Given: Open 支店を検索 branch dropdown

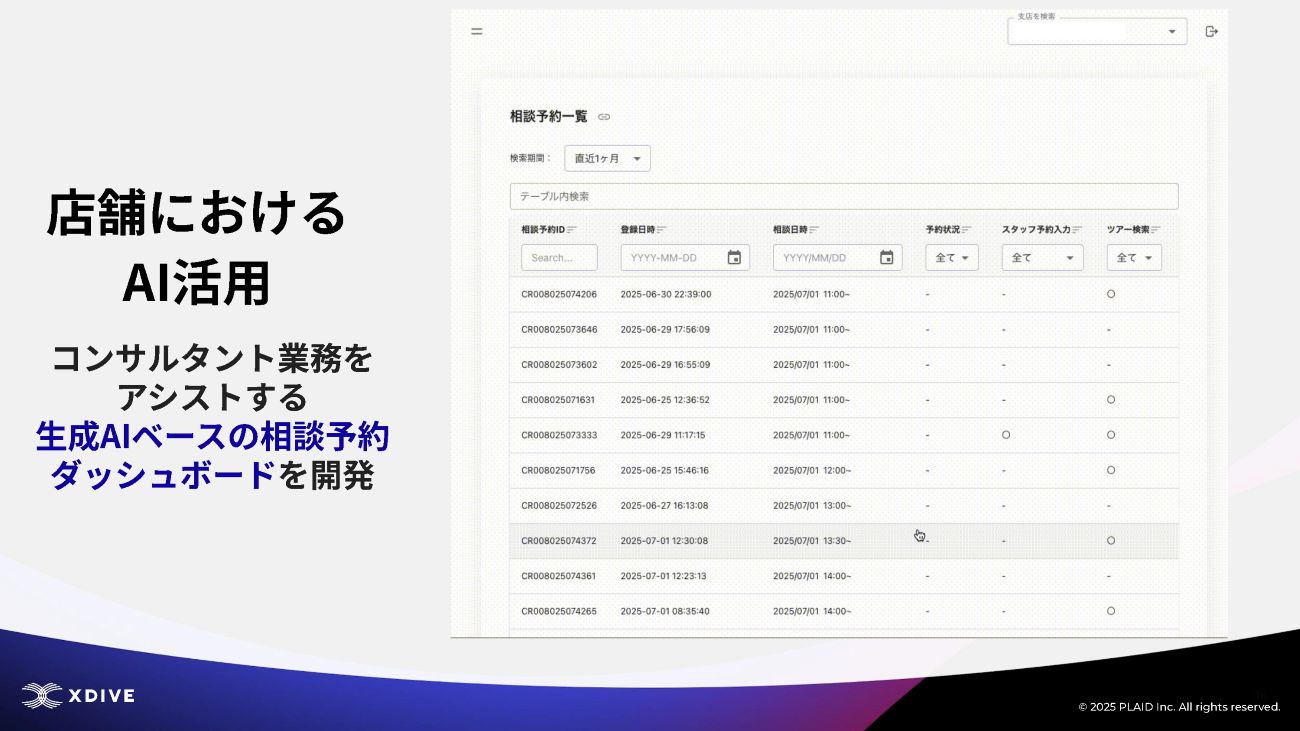Looking at the screenshot, I should pyautogui.click(x=1097, y=31).
